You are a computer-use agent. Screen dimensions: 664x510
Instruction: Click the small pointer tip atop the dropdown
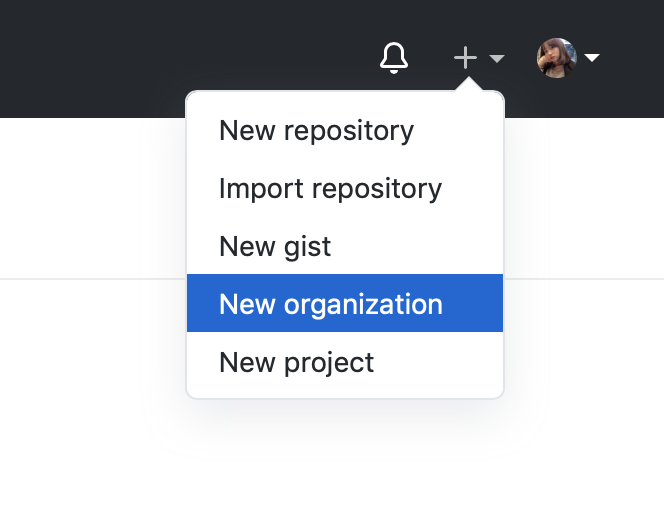pos(466,88)
